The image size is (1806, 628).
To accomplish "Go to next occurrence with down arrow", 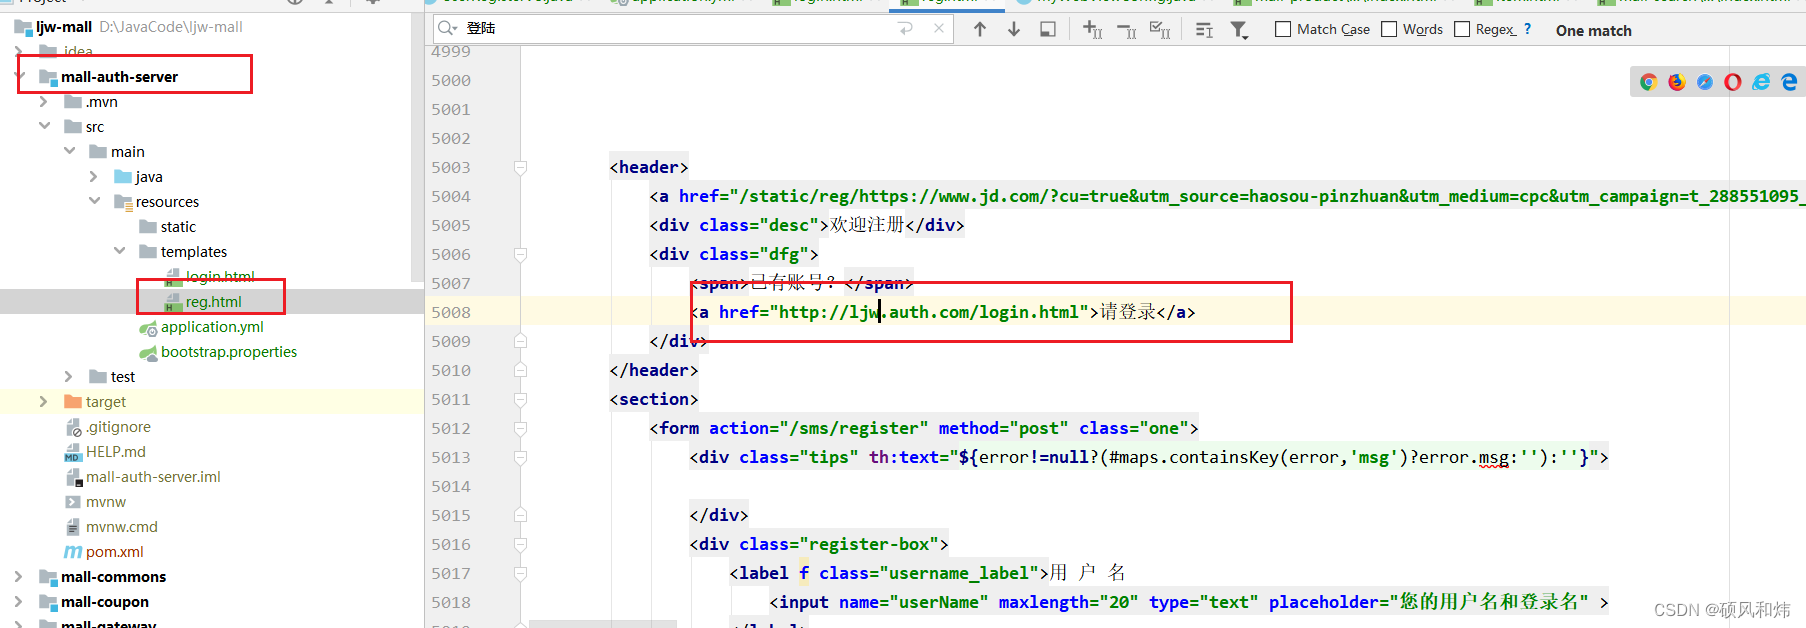I will 1014,29.
